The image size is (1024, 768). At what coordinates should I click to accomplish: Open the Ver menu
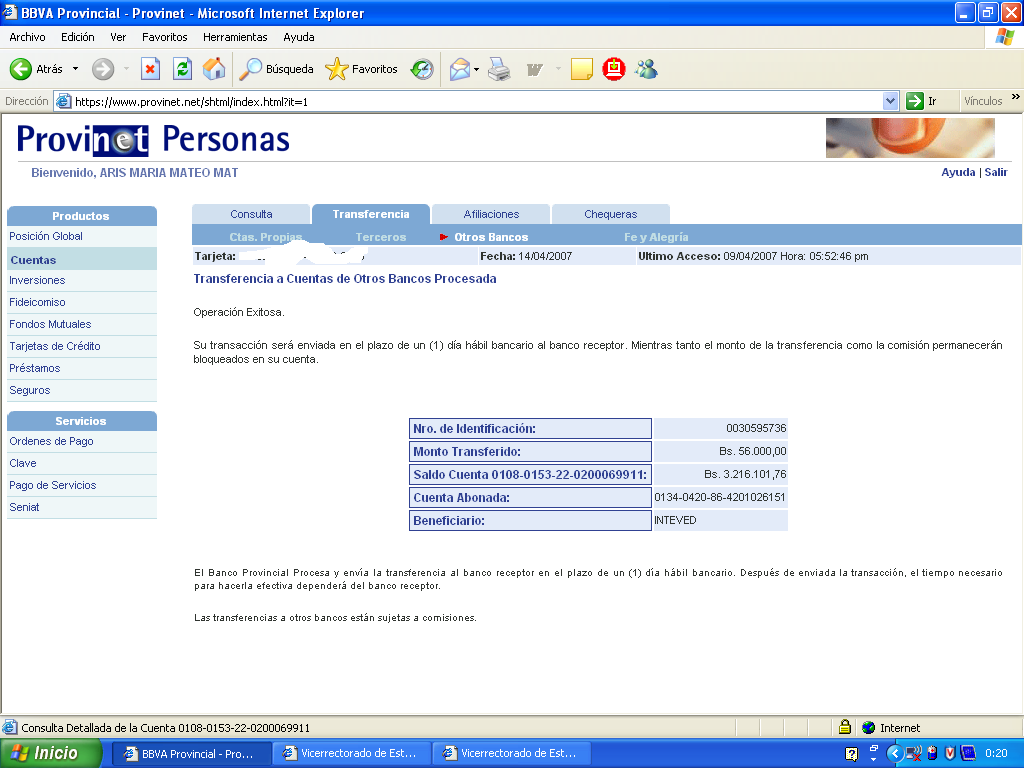[118, 37]
